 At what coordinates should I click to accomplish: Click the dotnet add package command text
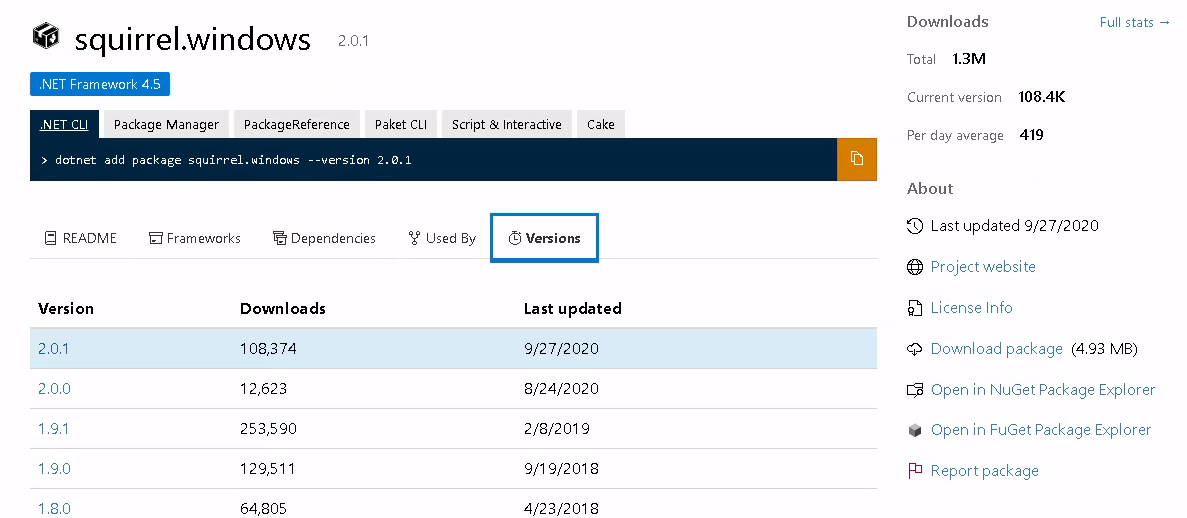pos(233,160)
